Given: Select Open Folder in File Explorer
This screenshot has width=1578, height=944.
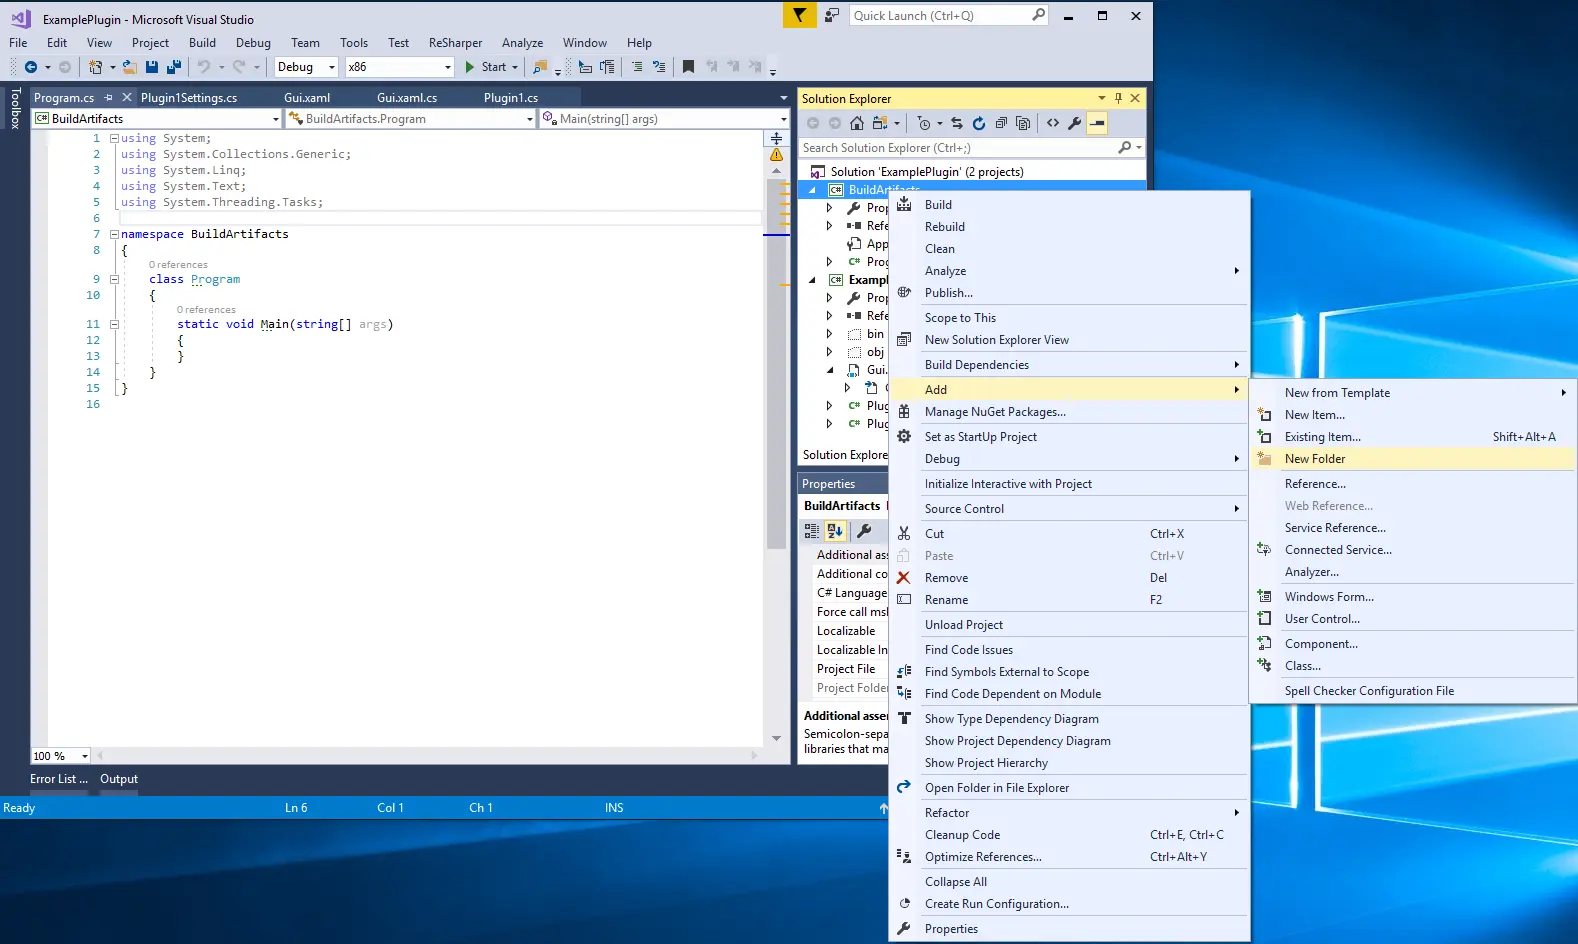Looking at the screenshot, I should (1070, 788).
